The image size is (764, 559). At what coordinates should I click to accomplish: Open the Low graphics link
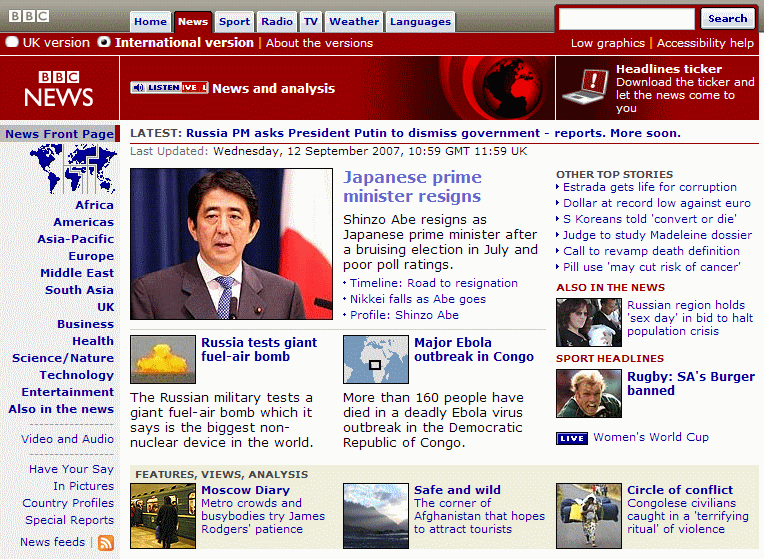coord(608,43)
